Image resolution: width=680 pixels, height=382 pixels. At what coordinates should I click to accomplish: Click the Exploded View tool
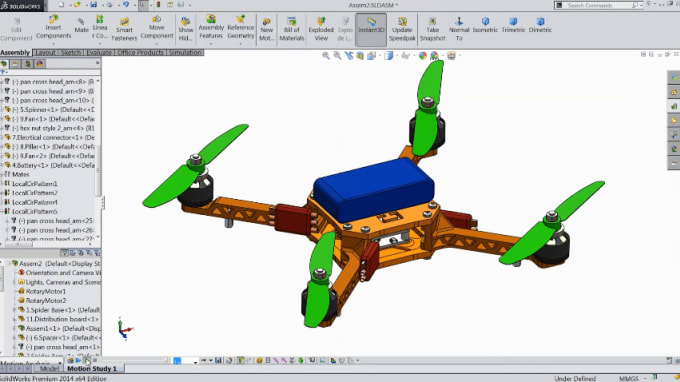321,29
